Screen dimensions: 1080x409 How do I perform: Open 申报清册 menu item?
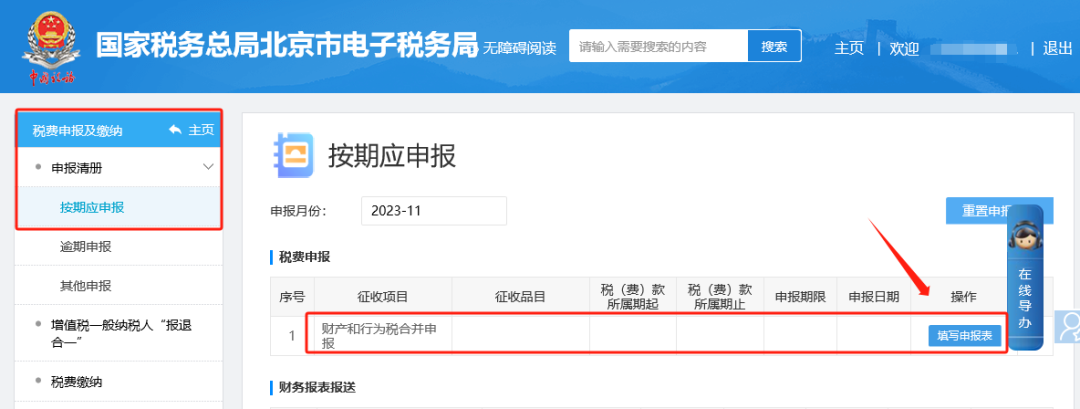pyautogui.click(x=77, y=167)
